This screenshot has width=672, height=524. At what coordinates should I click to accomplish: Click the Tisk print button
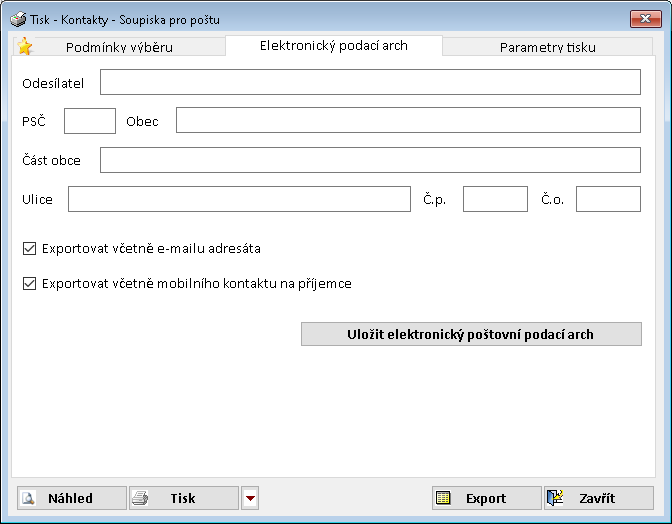(183, 498)
